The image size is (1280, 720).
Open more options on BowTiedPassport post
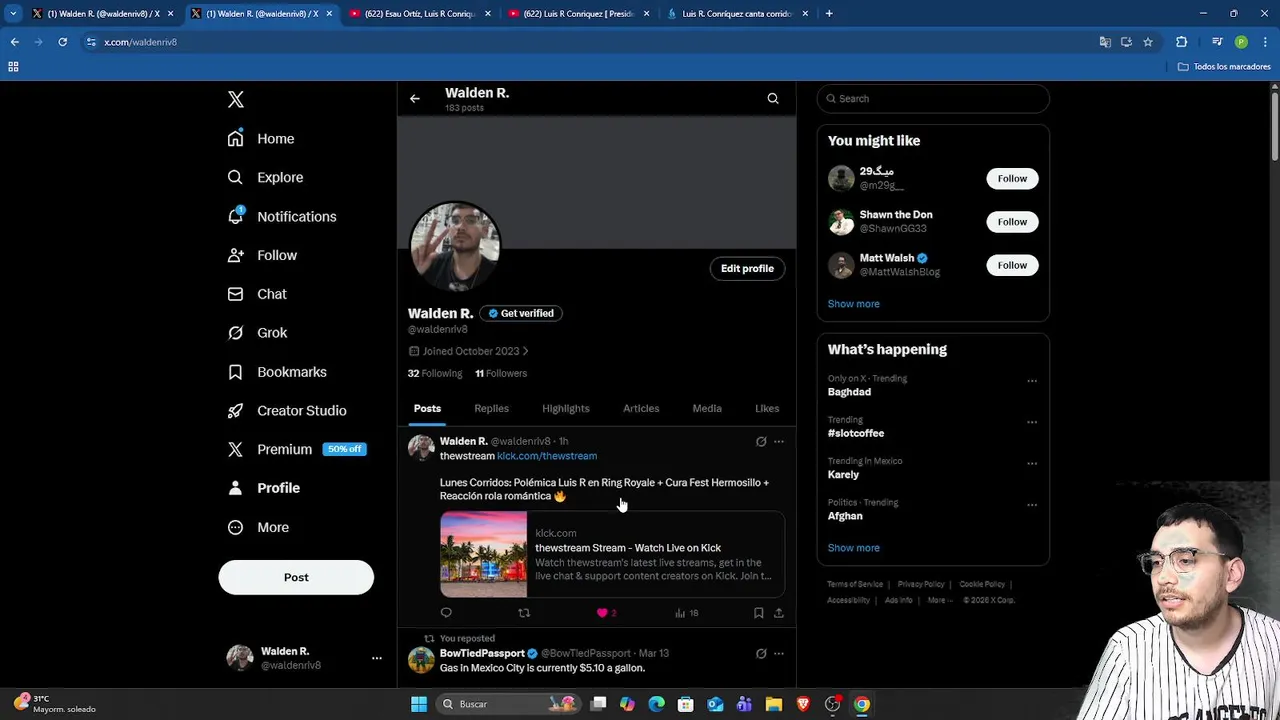779,653
